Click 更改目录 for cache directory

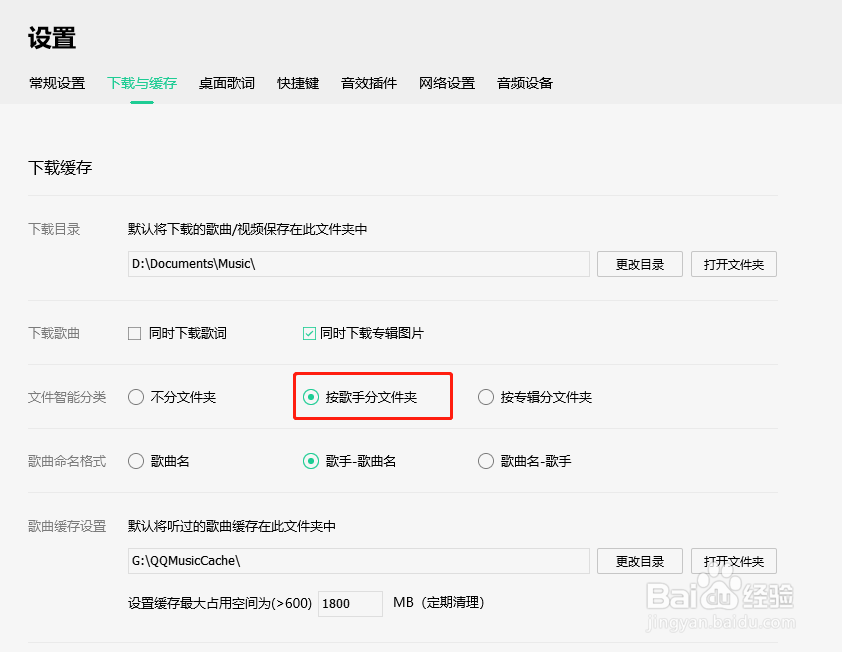[x=640, y=561]
